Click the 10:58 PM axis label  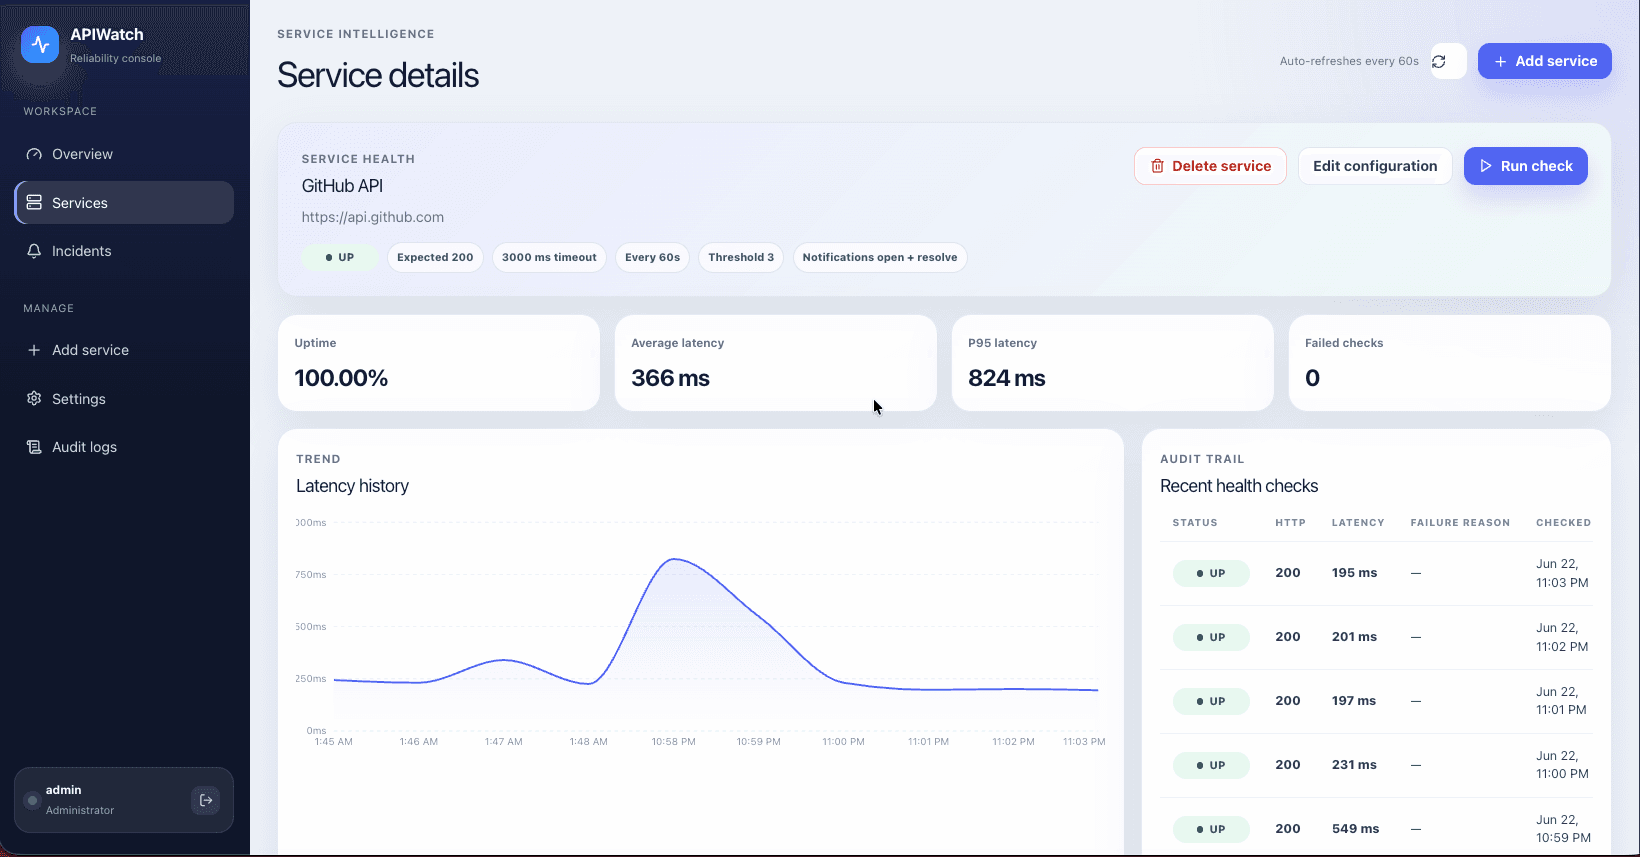[x=673, y=742]
